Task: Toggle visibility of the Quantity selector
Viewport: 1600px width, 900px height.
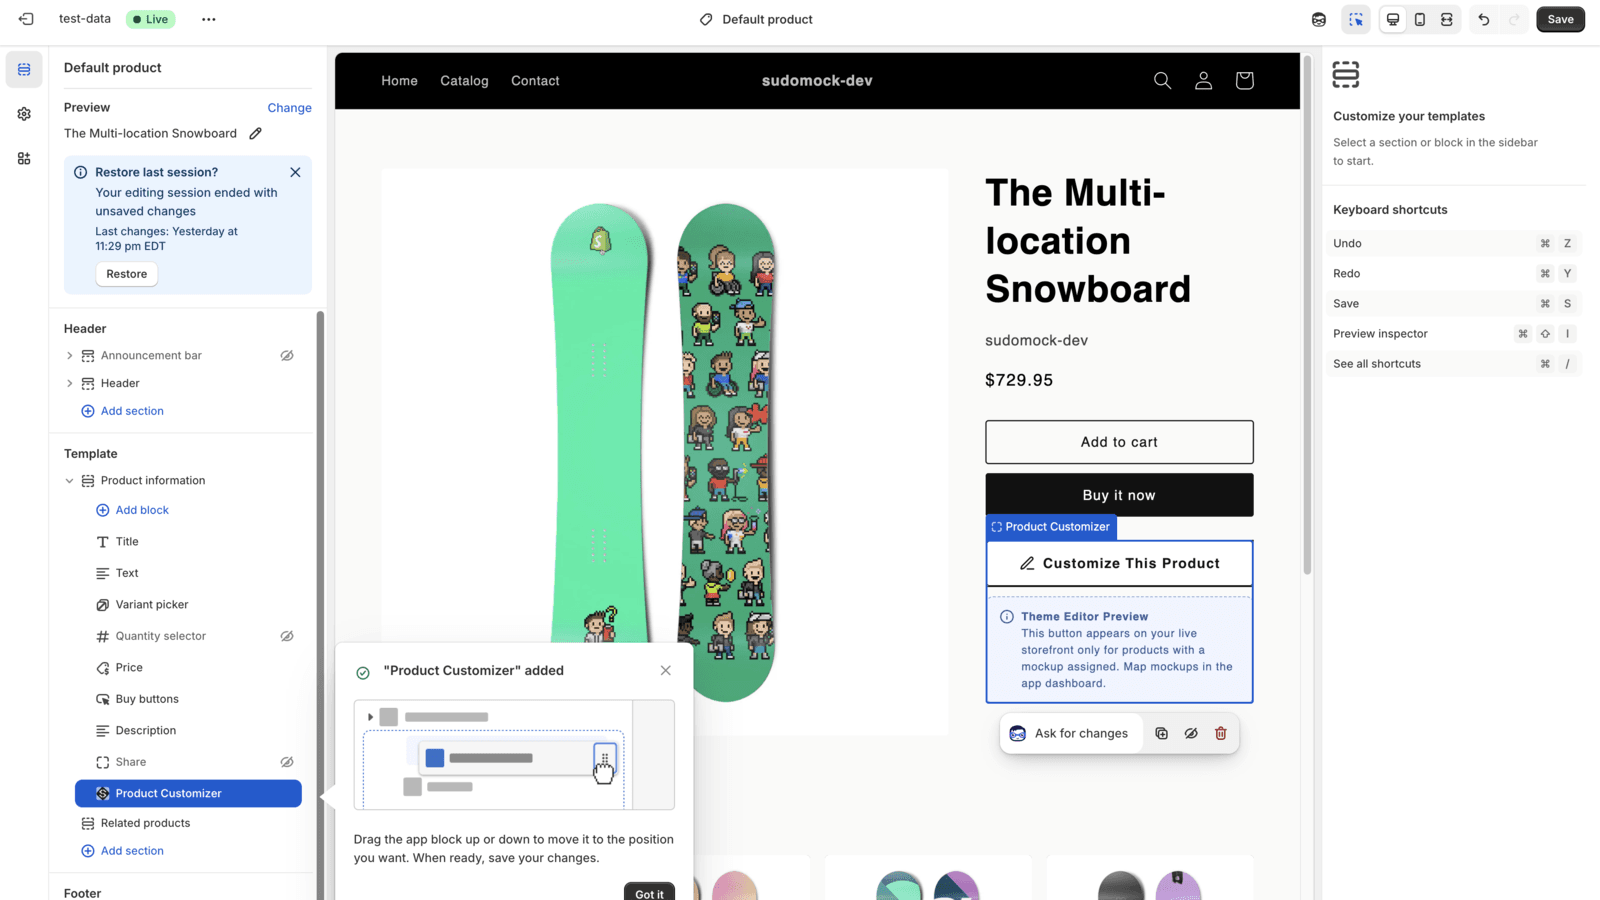Action: [287, 636]
